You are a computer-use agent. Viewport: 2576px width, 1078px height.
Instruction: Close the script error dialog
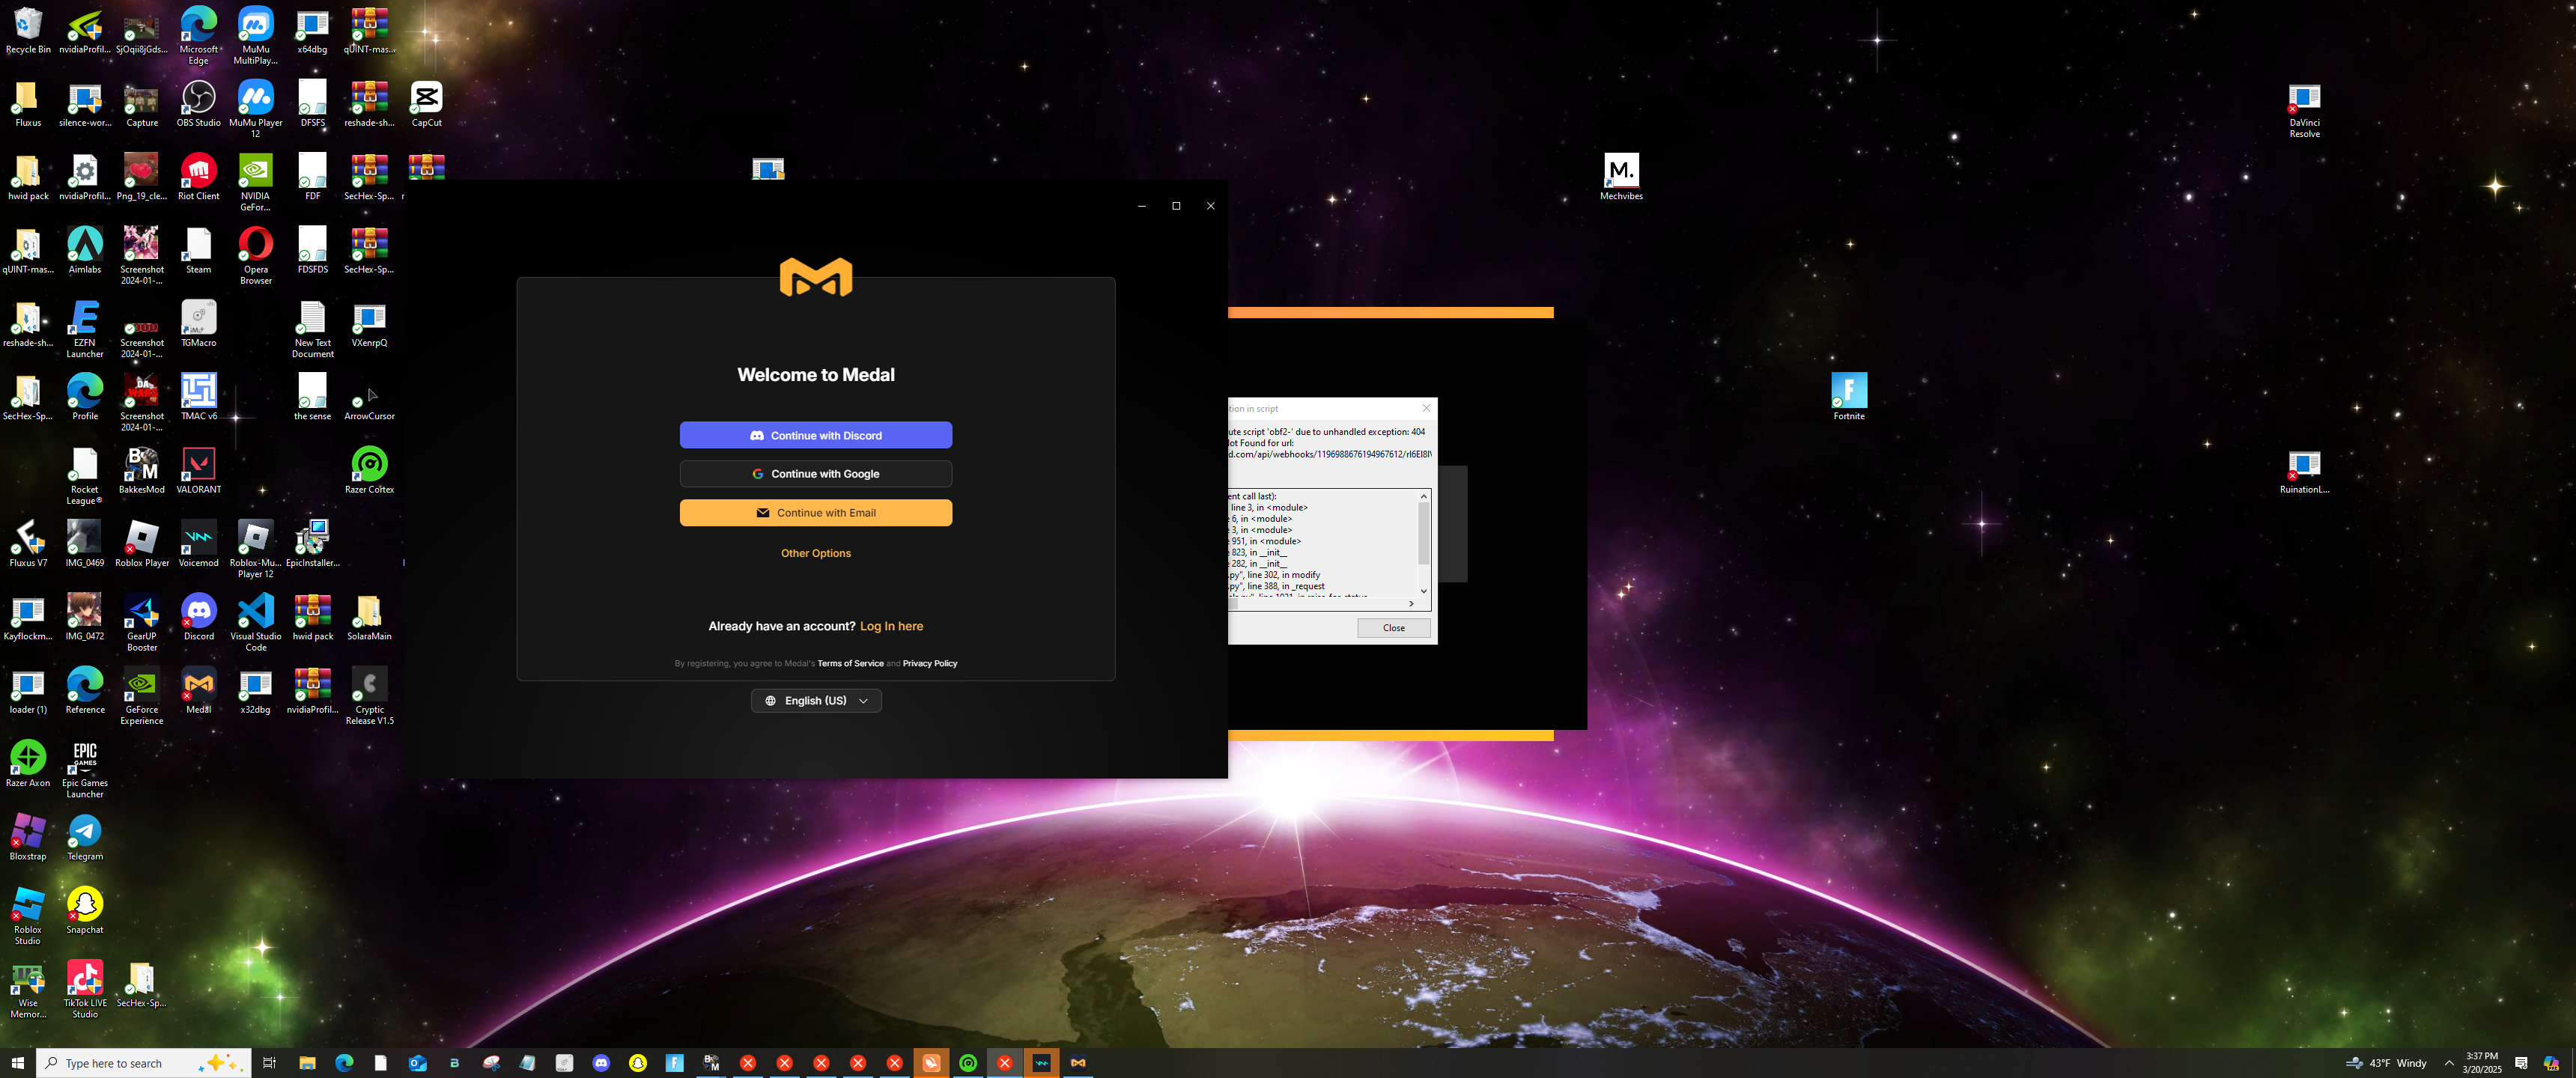pyautogui.click(x=1393, y=628)
